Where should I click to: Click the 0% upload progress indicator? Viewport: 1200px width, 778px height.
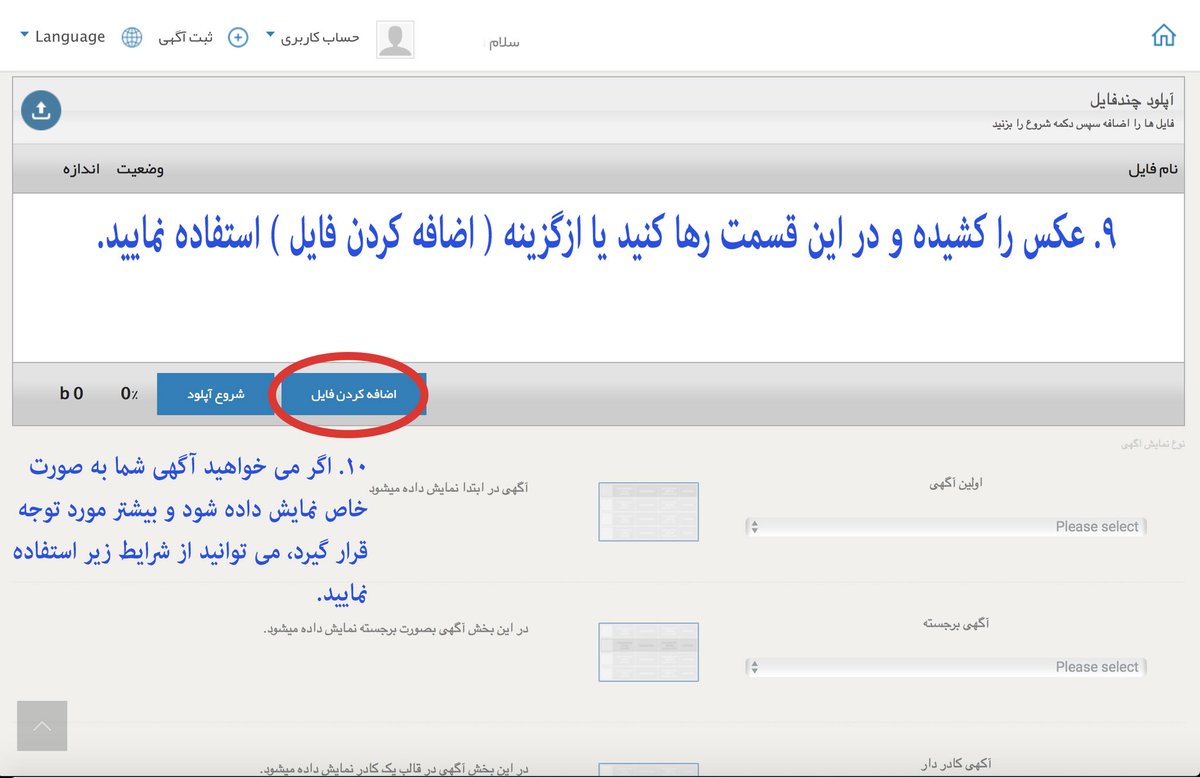pos(130,394)
